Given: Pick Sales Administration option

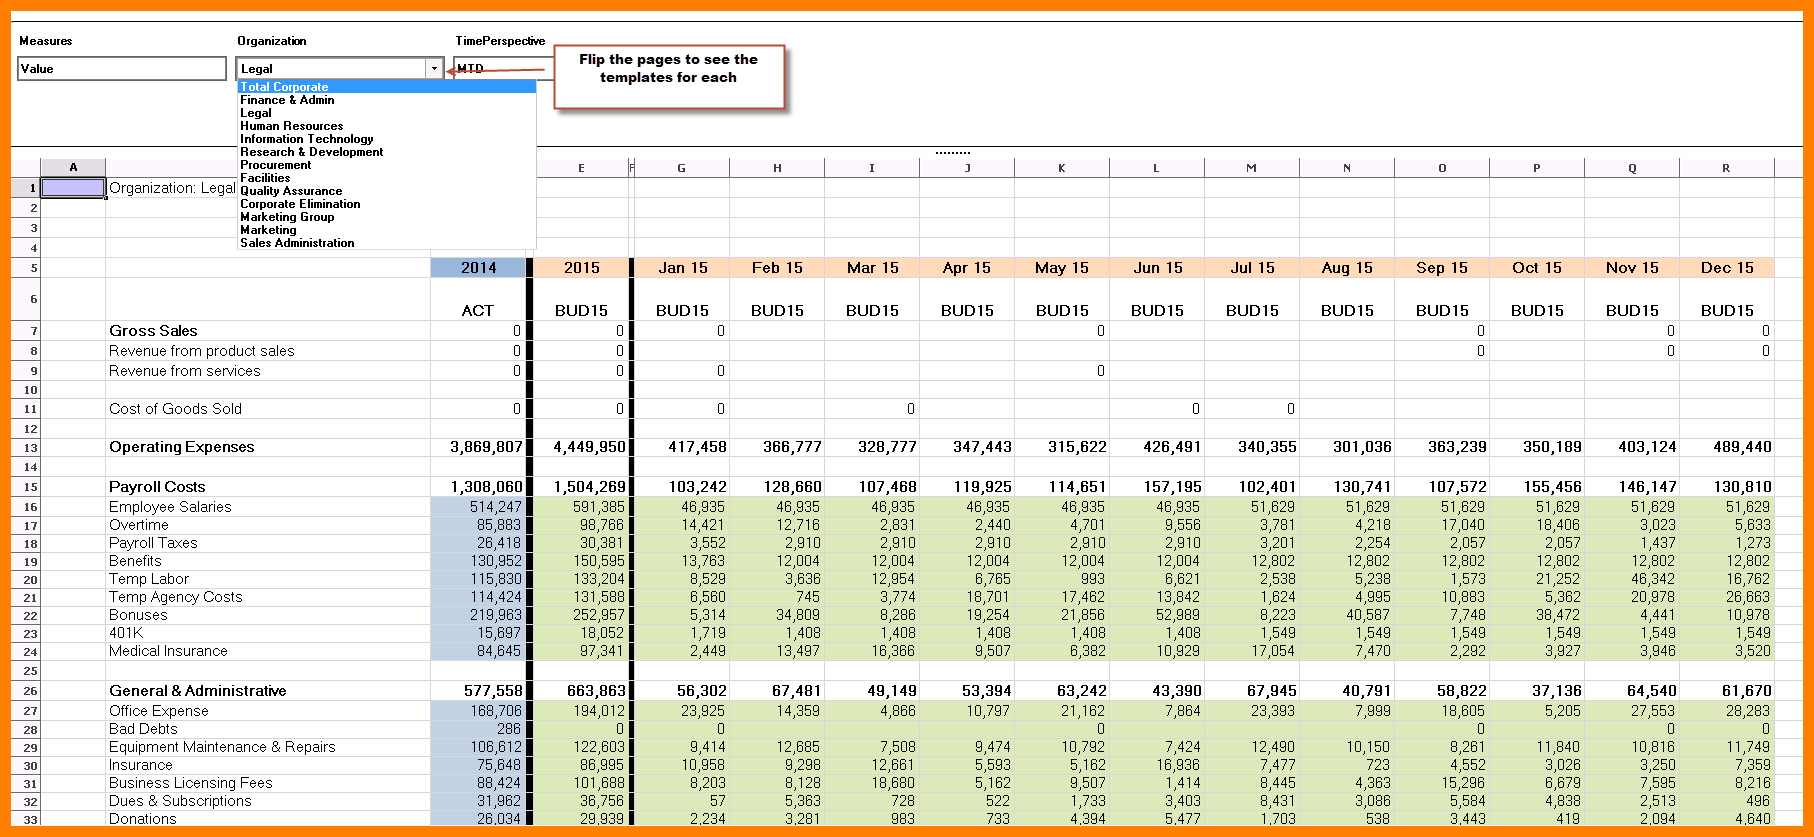Looking at the screenshot, I should click(297, 243).
